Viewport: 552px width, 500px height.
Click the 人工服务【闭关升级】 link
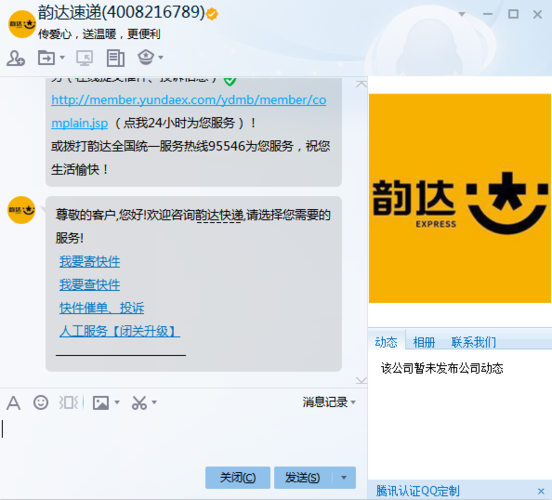[x=120, y=331]
